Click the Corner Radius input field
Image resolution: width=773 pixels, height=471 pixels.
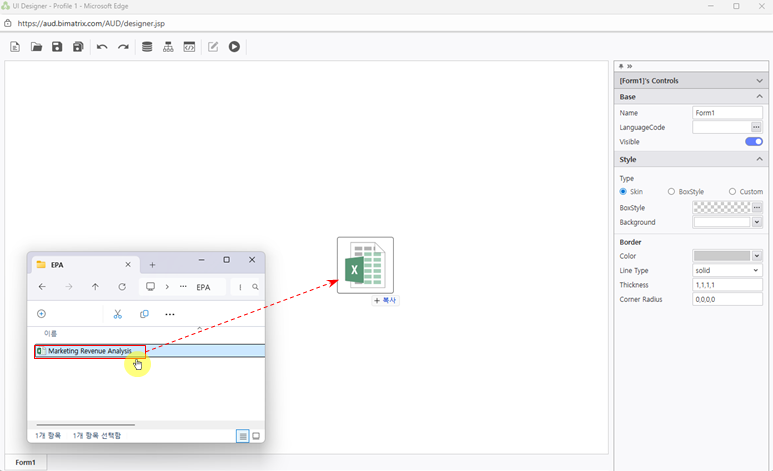coord(727,299)
